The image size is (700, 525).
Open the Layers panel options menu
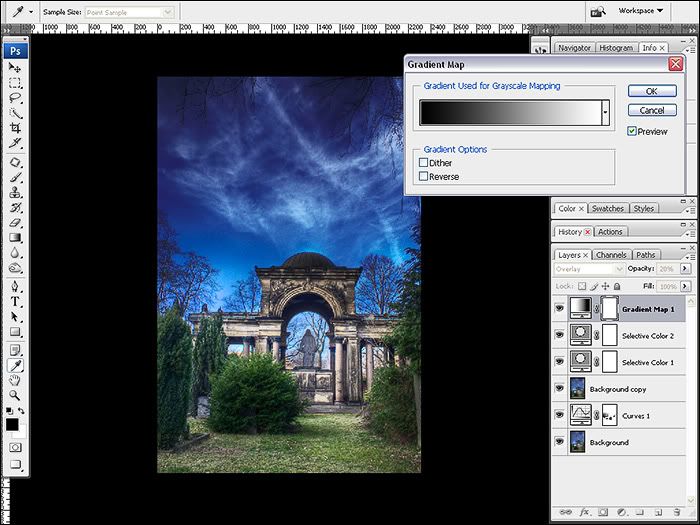pyautogui.click(x=691, y=257)
